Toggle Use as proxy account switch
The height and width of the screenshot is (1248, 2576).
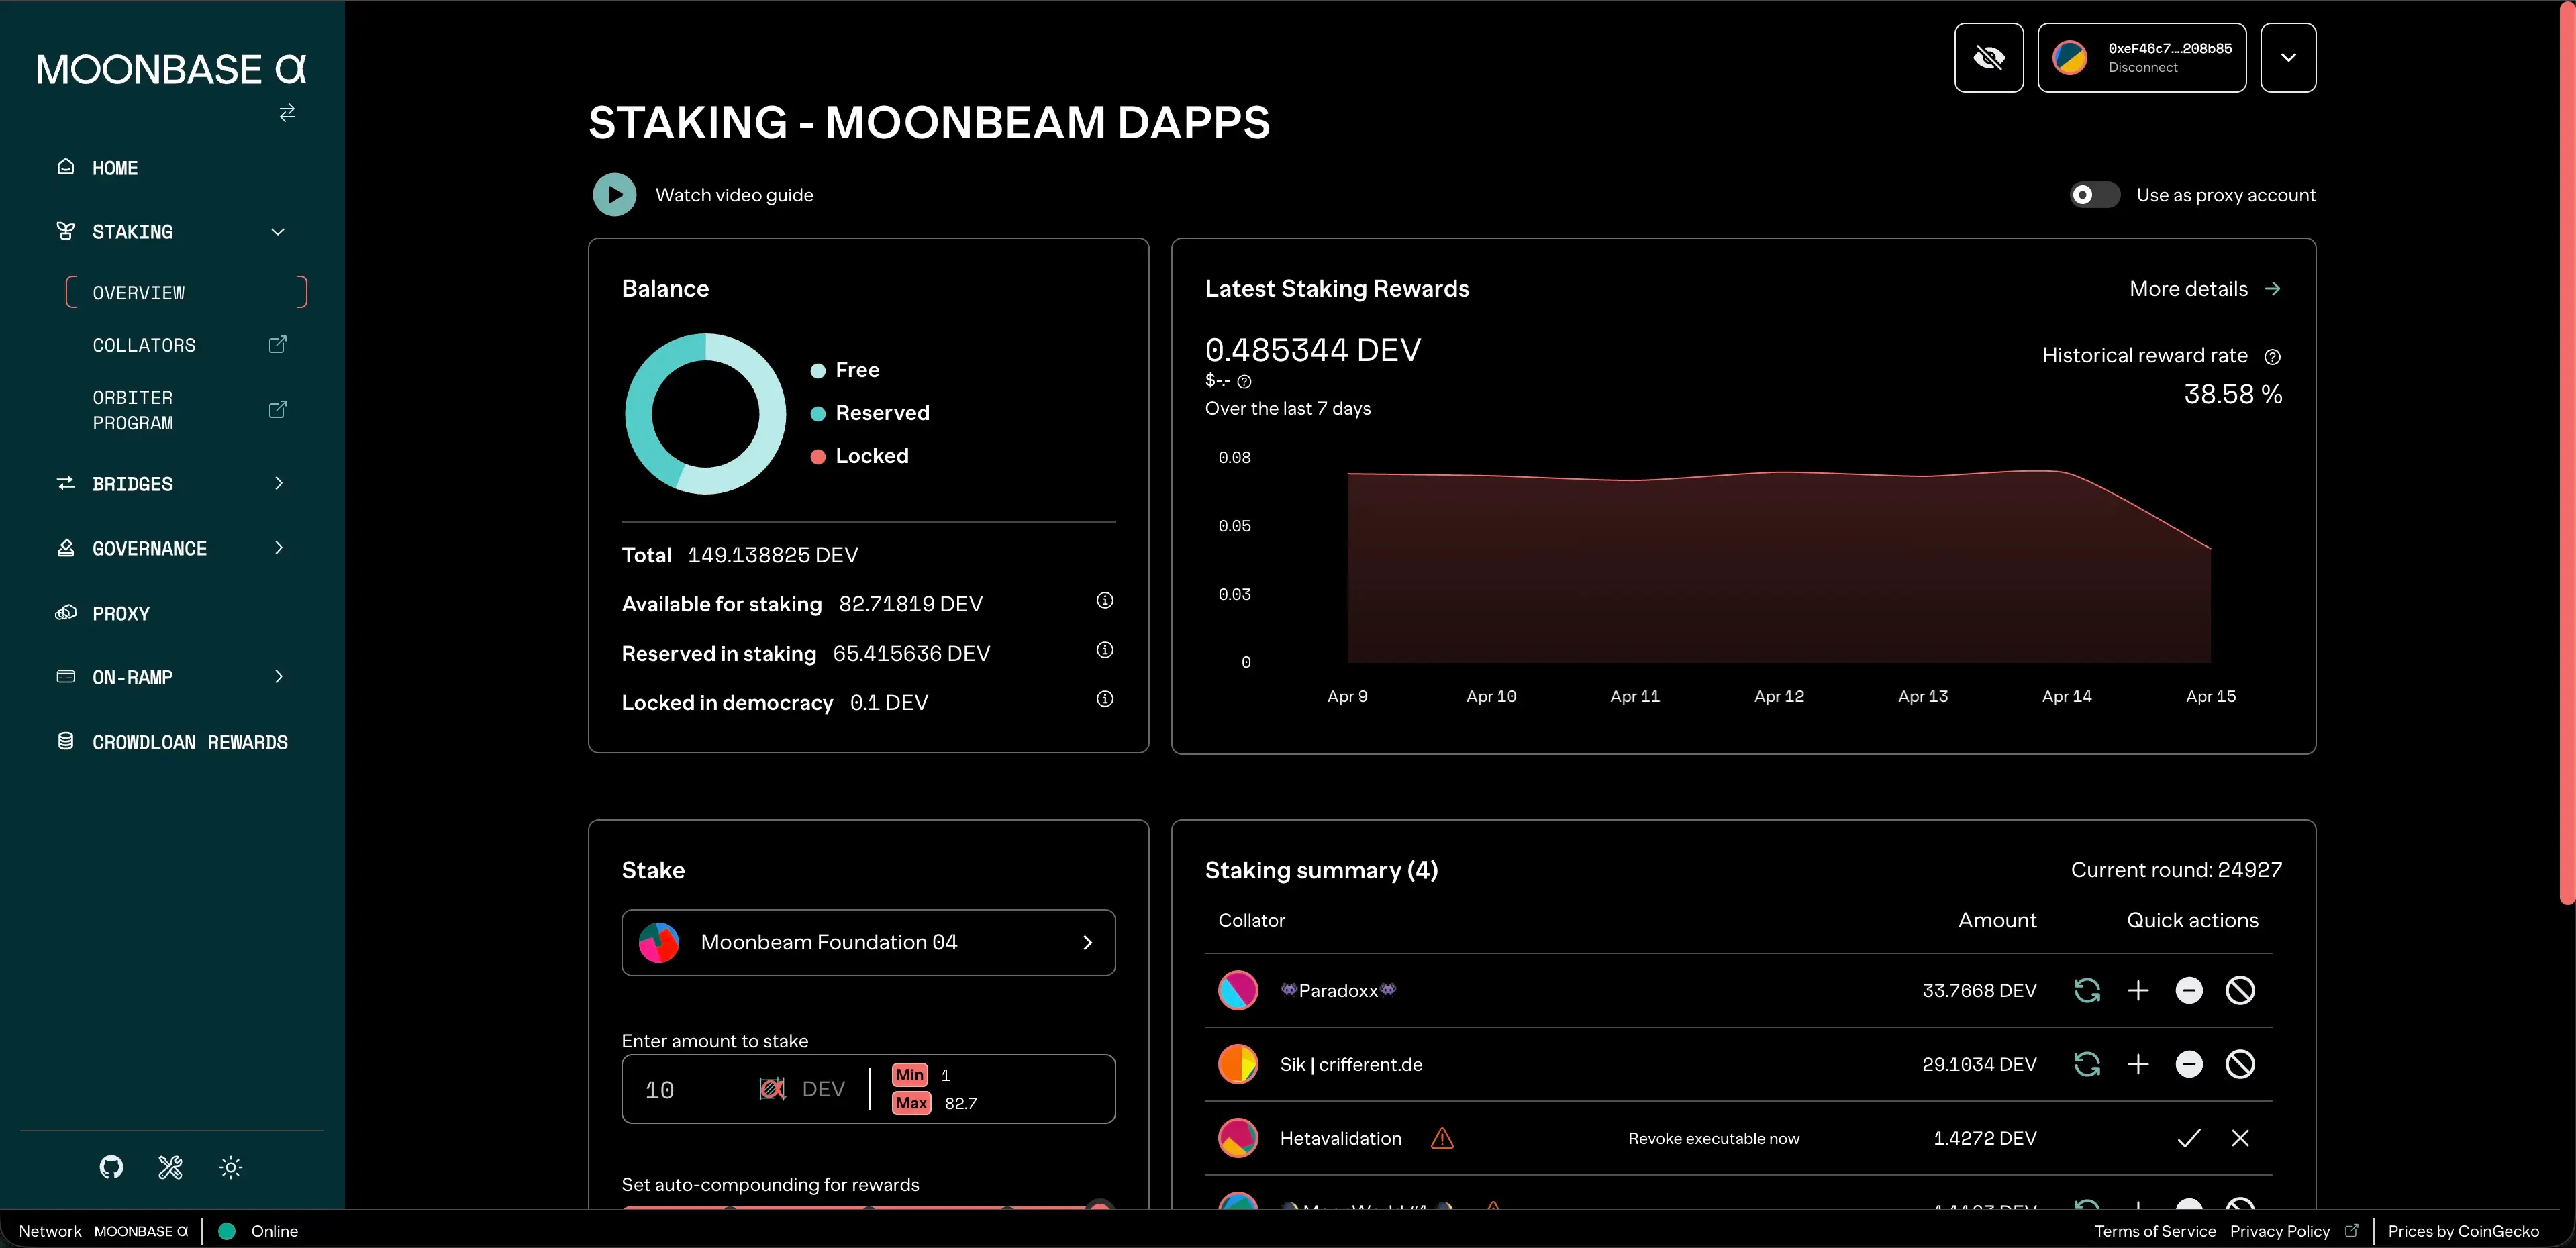2094,195
